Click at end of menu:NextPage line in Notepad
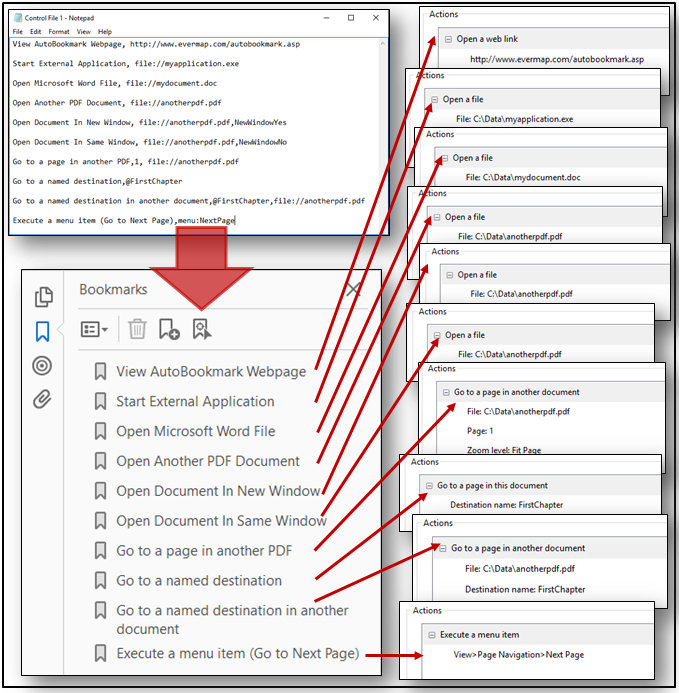 [236, 220]
